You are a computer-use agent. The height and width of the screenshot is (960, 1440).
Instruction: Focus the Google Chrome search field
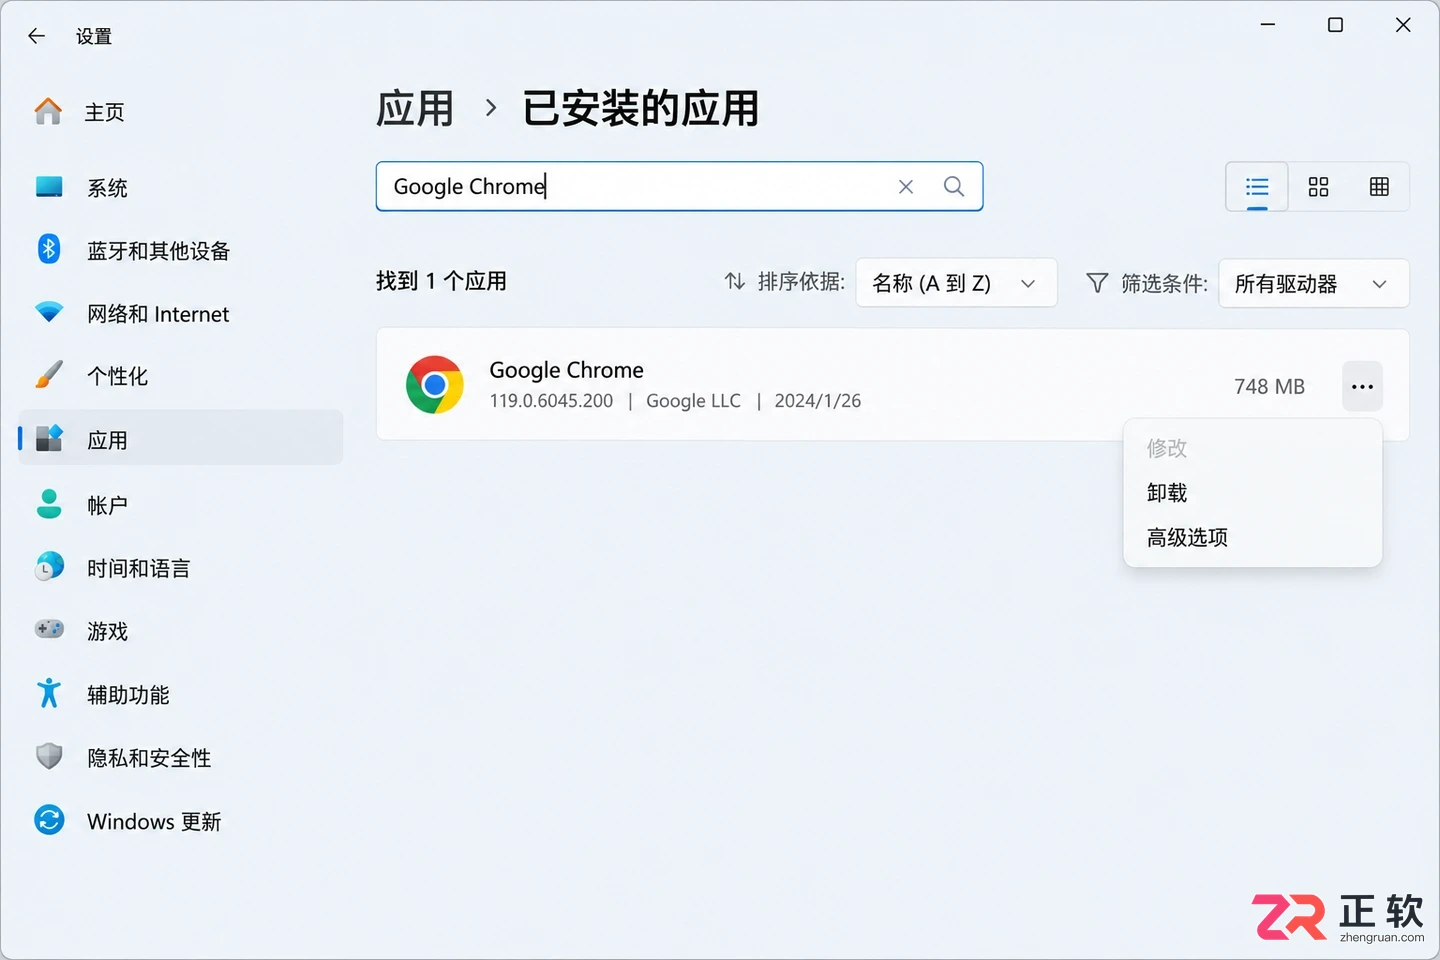point(679,187)
